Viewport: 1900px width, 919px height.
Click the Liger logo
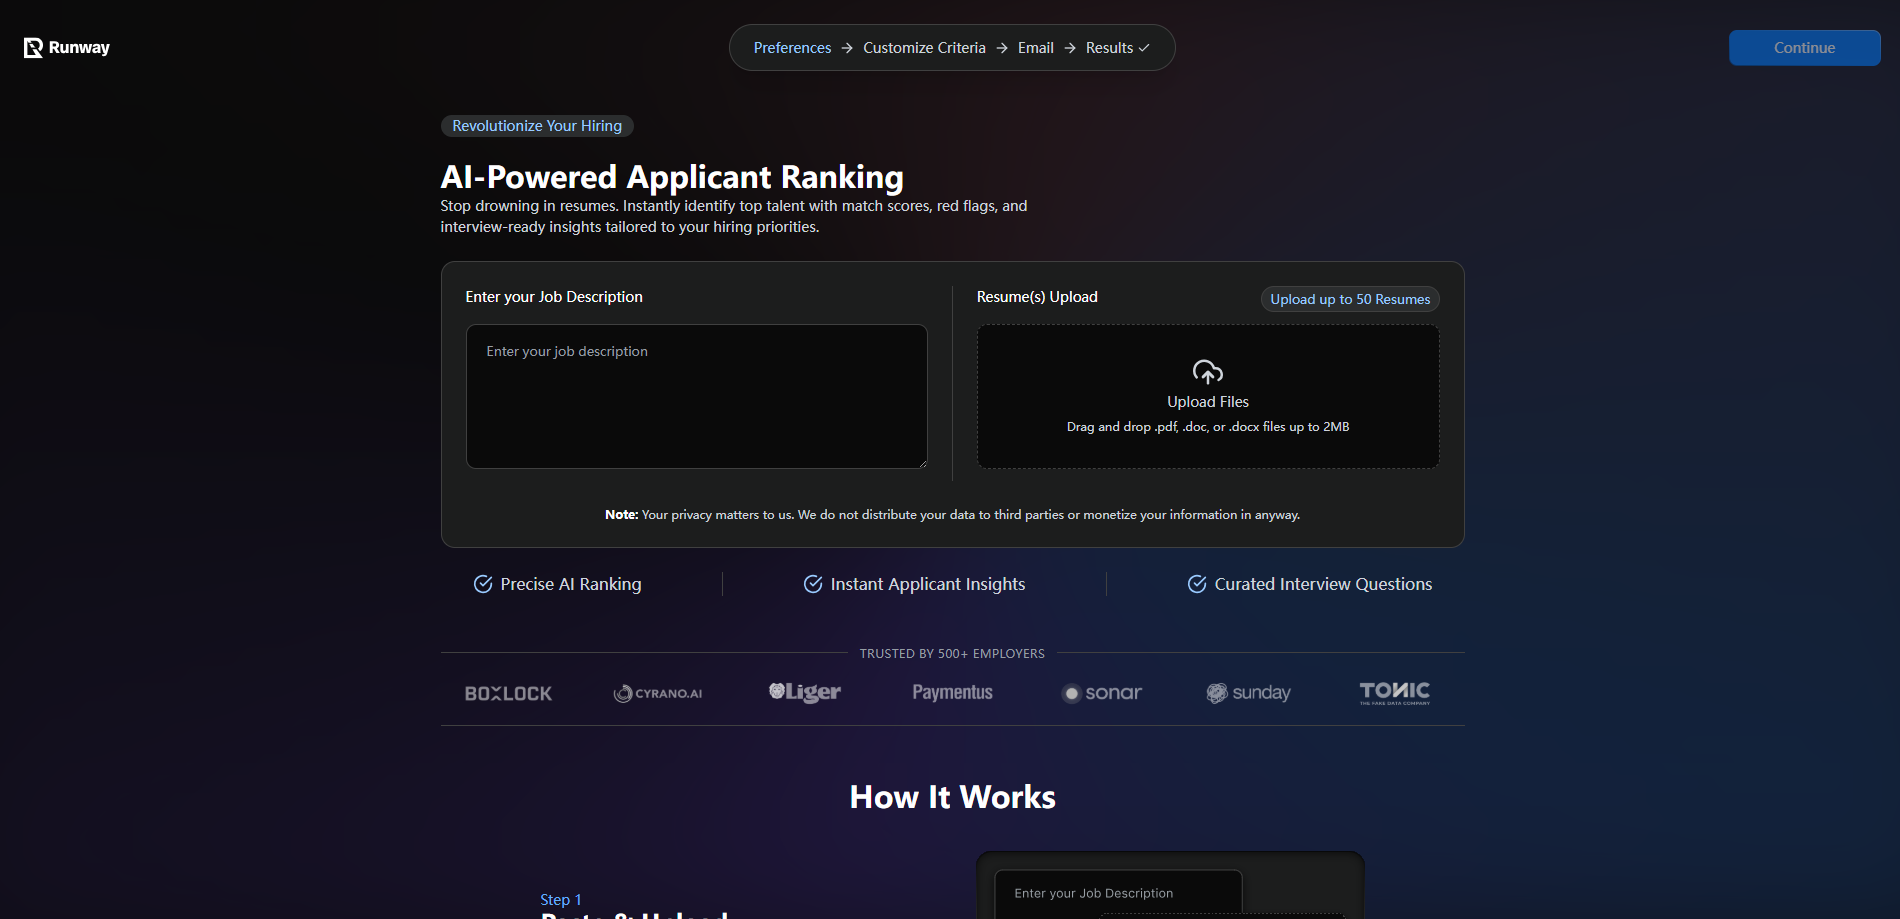(804, 691)
